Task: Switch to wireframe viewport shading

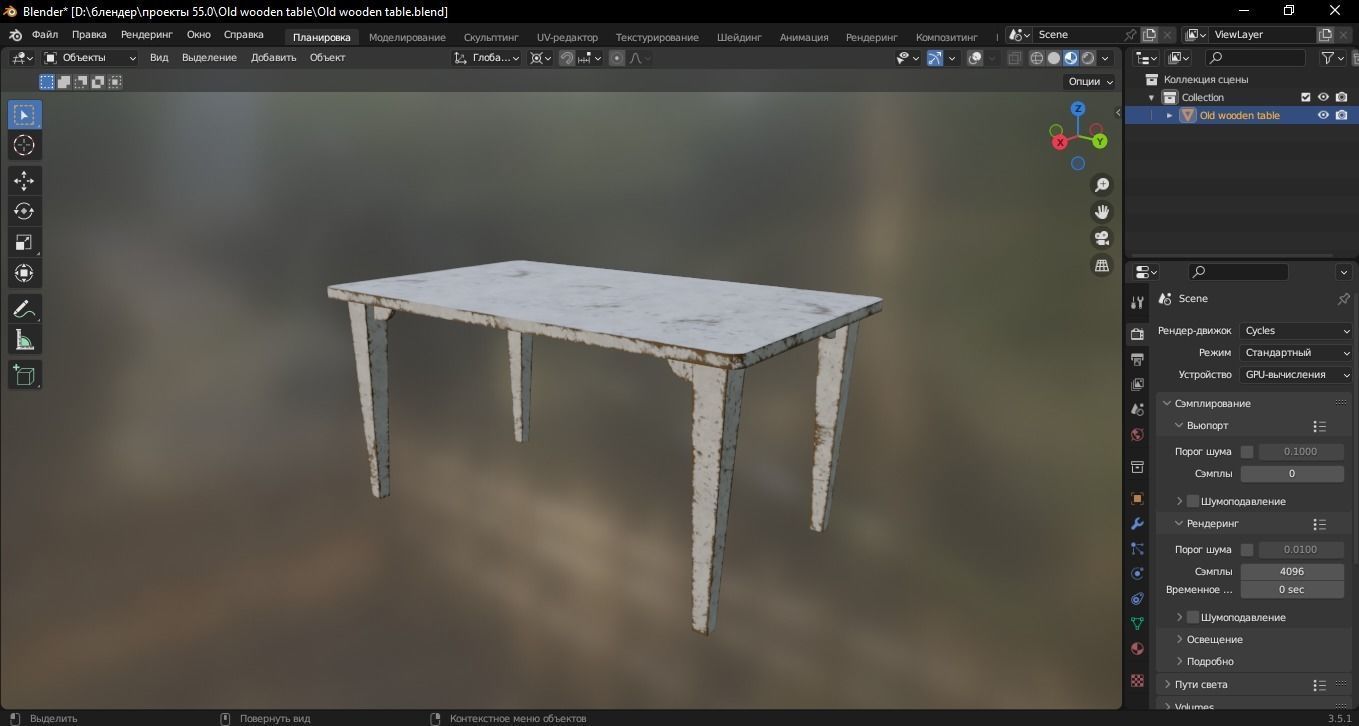Action: click(1037, 58)
